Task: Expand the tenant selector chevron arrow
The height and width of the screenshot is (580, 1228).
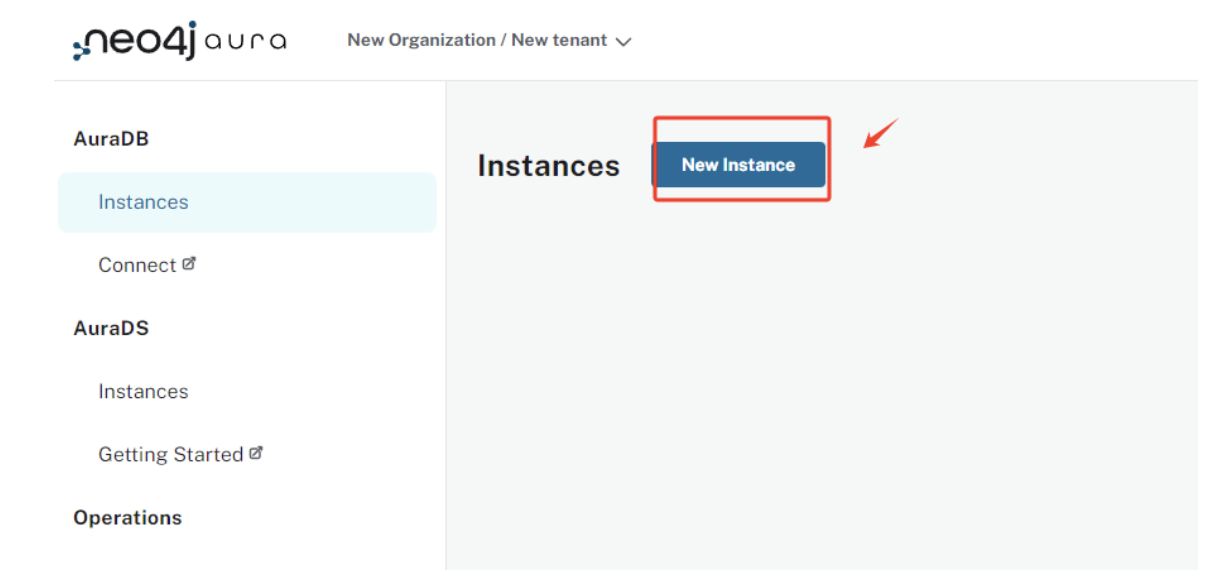Action: pyautogui.click(x=624, y=42)
